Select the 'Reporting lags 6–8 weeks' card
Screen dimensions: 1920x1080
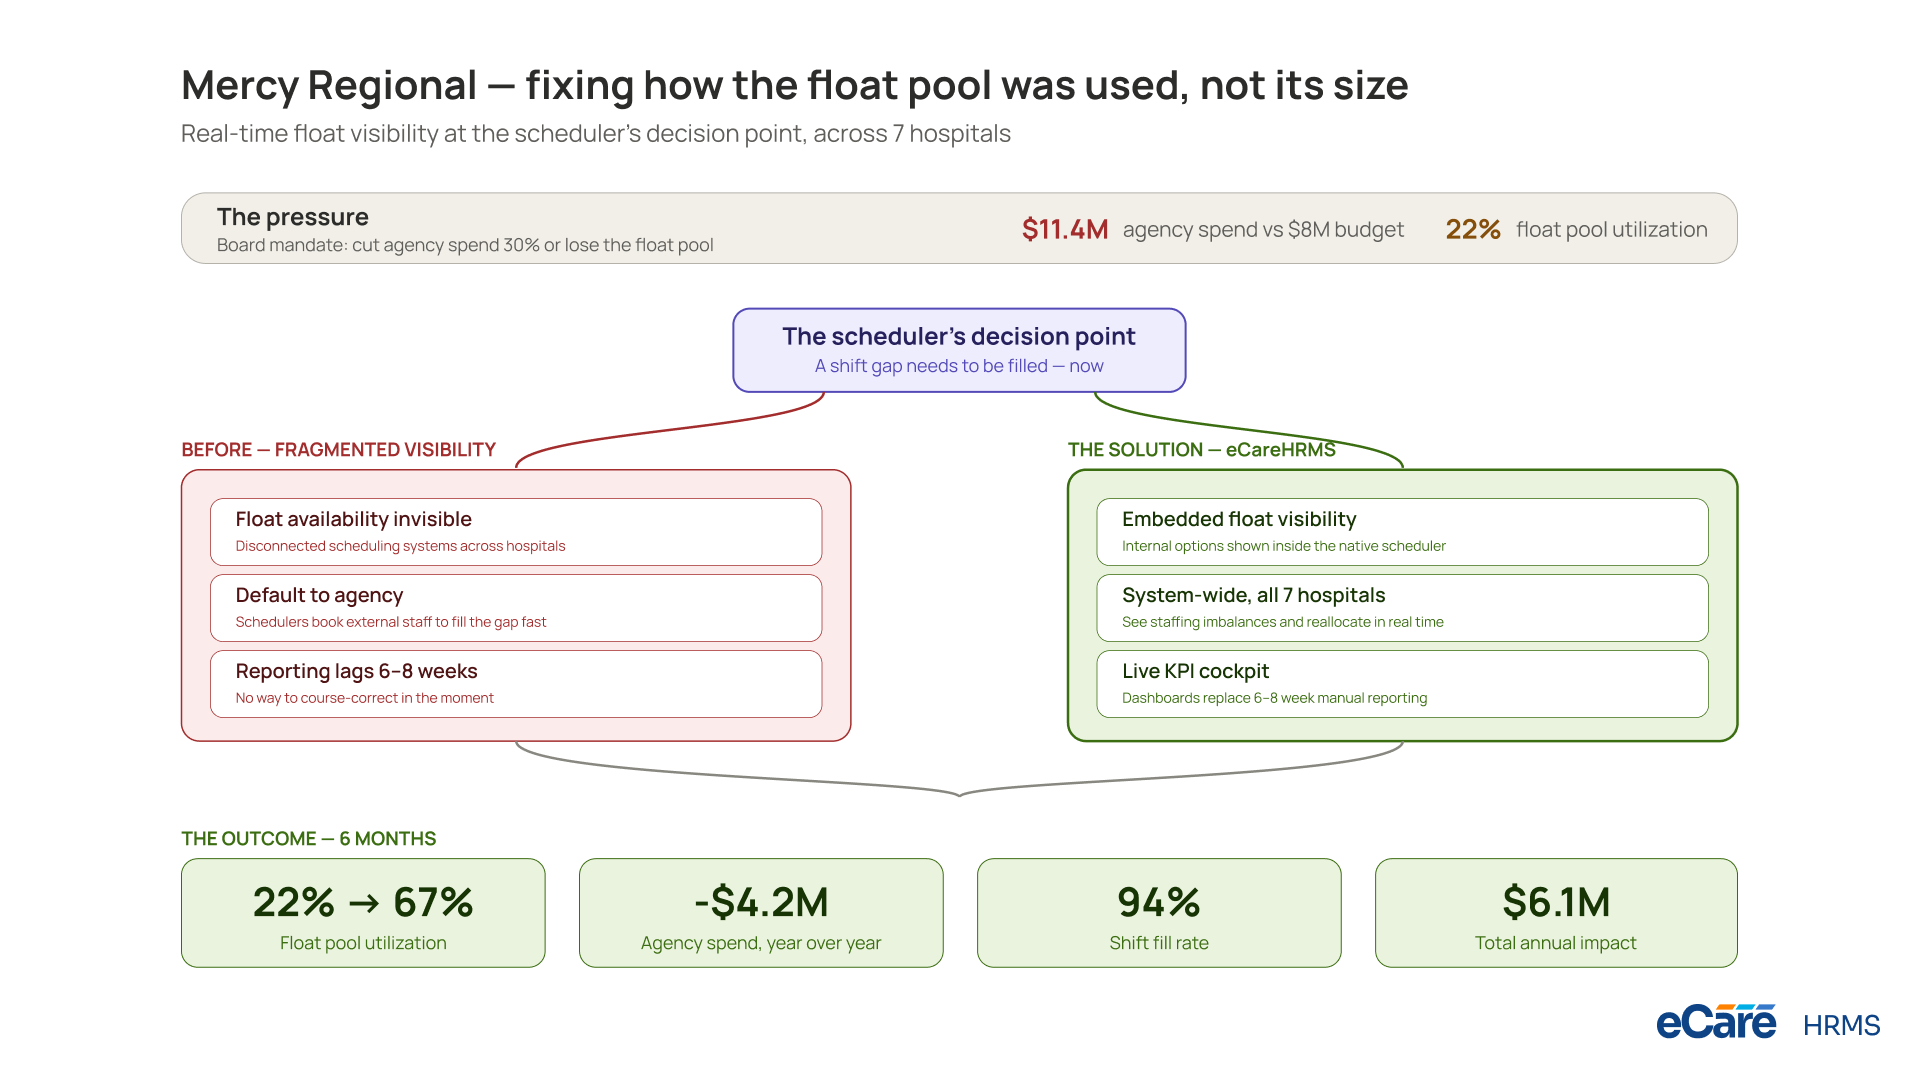click(x=516, y=684)
